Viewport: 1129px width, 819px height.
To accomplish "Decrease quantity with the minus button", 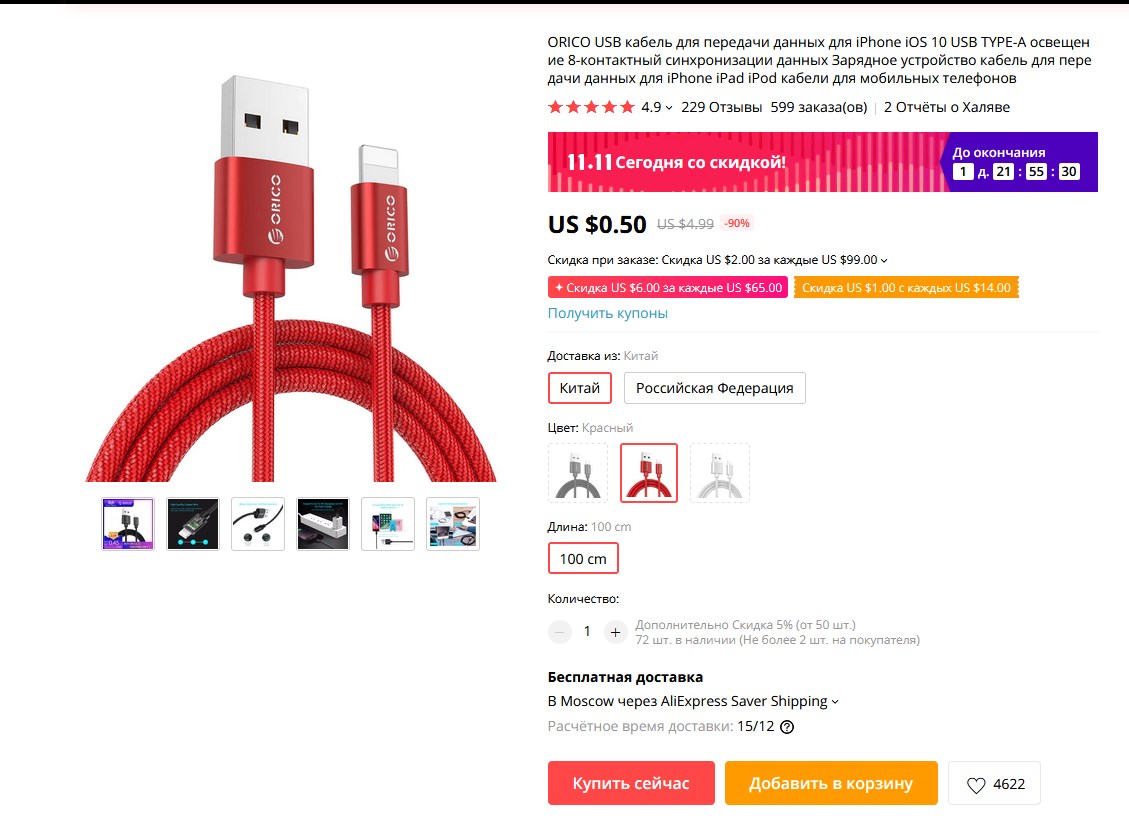I will point(559,632).
